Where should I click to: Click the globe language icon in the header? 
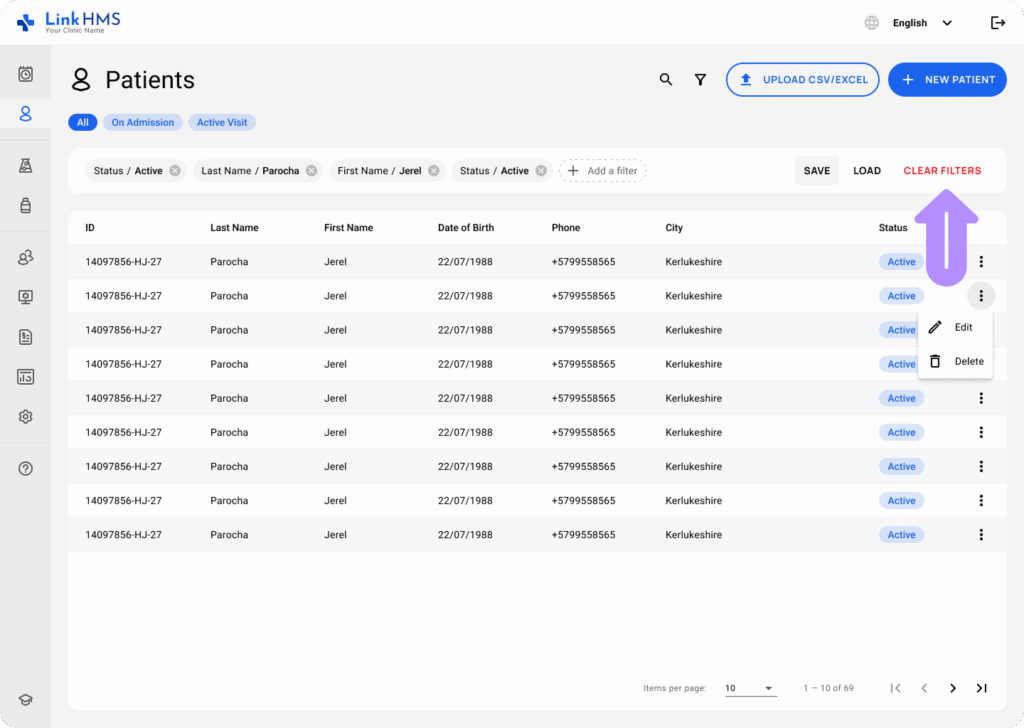pyautogui.click(x=870, y=22)
